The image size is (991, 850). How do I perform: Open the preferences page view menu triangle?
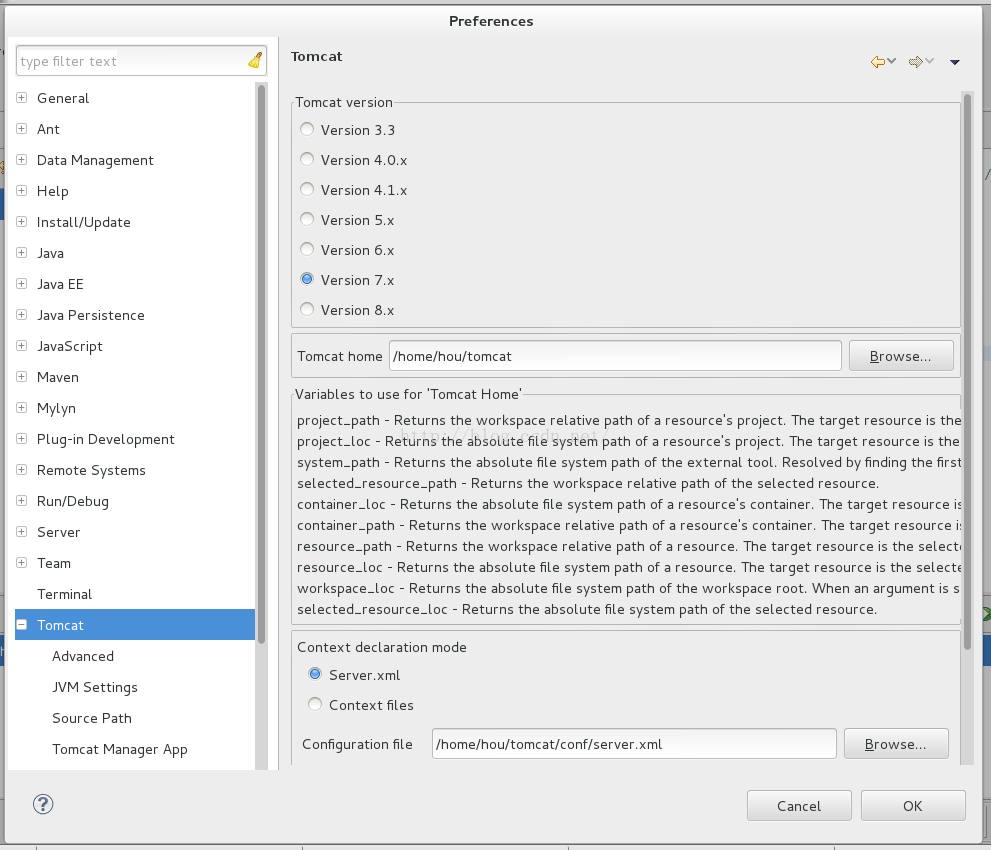click(x=955, y=62)
